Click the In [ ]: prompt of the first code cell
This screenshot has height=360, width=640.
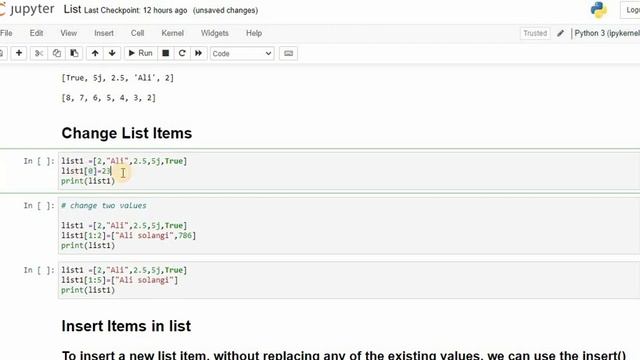39,161
